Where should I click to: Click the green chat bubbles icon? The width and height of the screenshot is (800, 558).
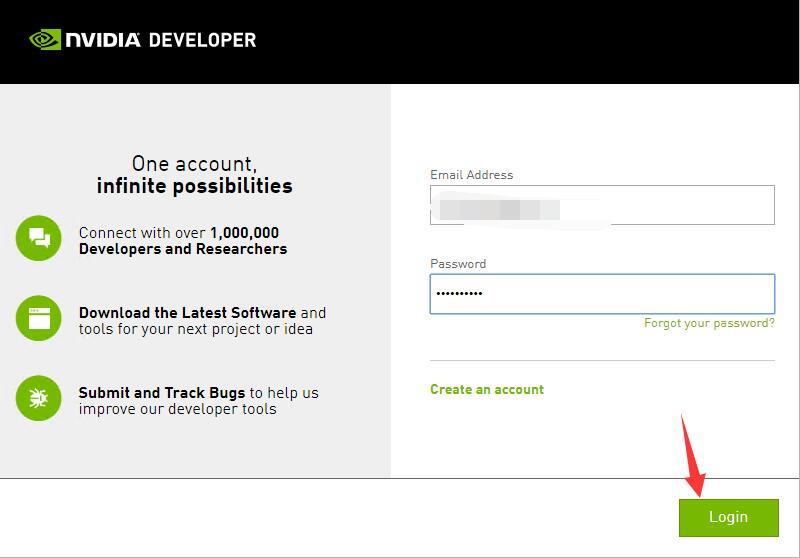[x=39, y=238]
